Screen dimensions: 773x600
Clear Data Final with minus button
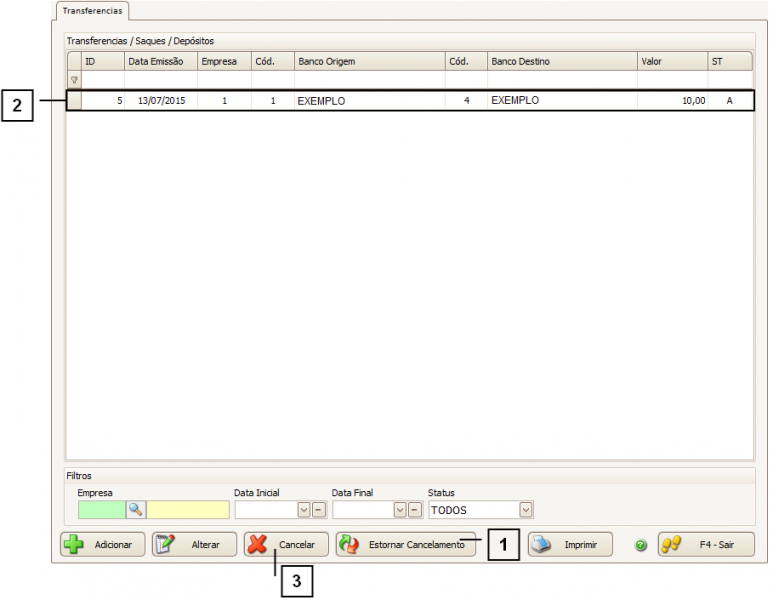[x=415, y=510]
